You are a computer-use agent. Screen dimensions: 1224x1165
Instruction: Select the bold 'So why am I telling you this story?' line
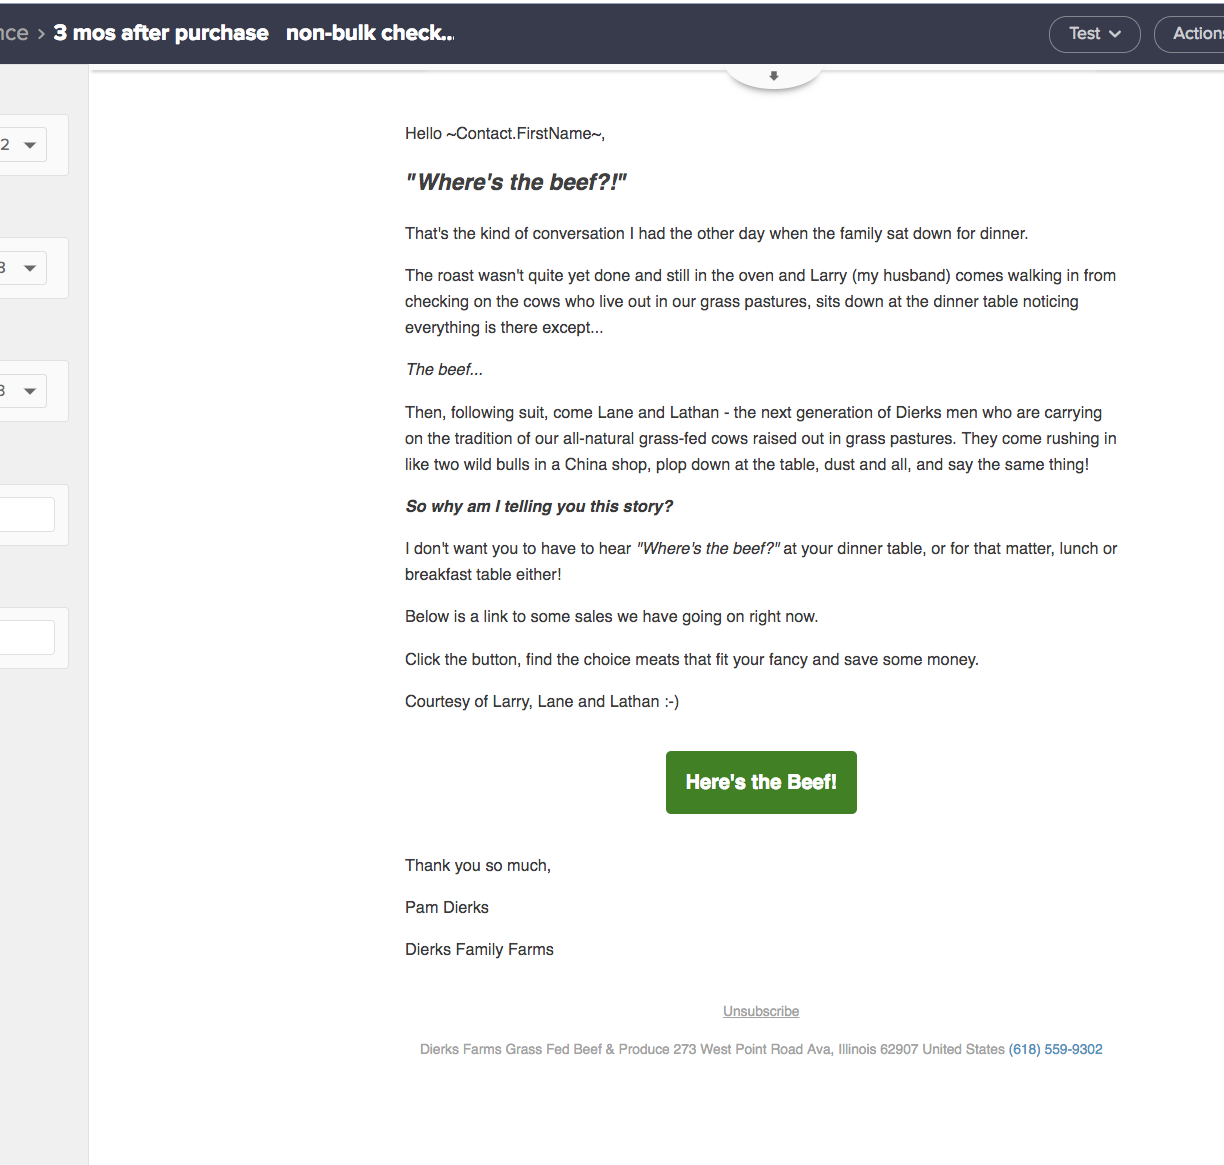click(539, 506)
